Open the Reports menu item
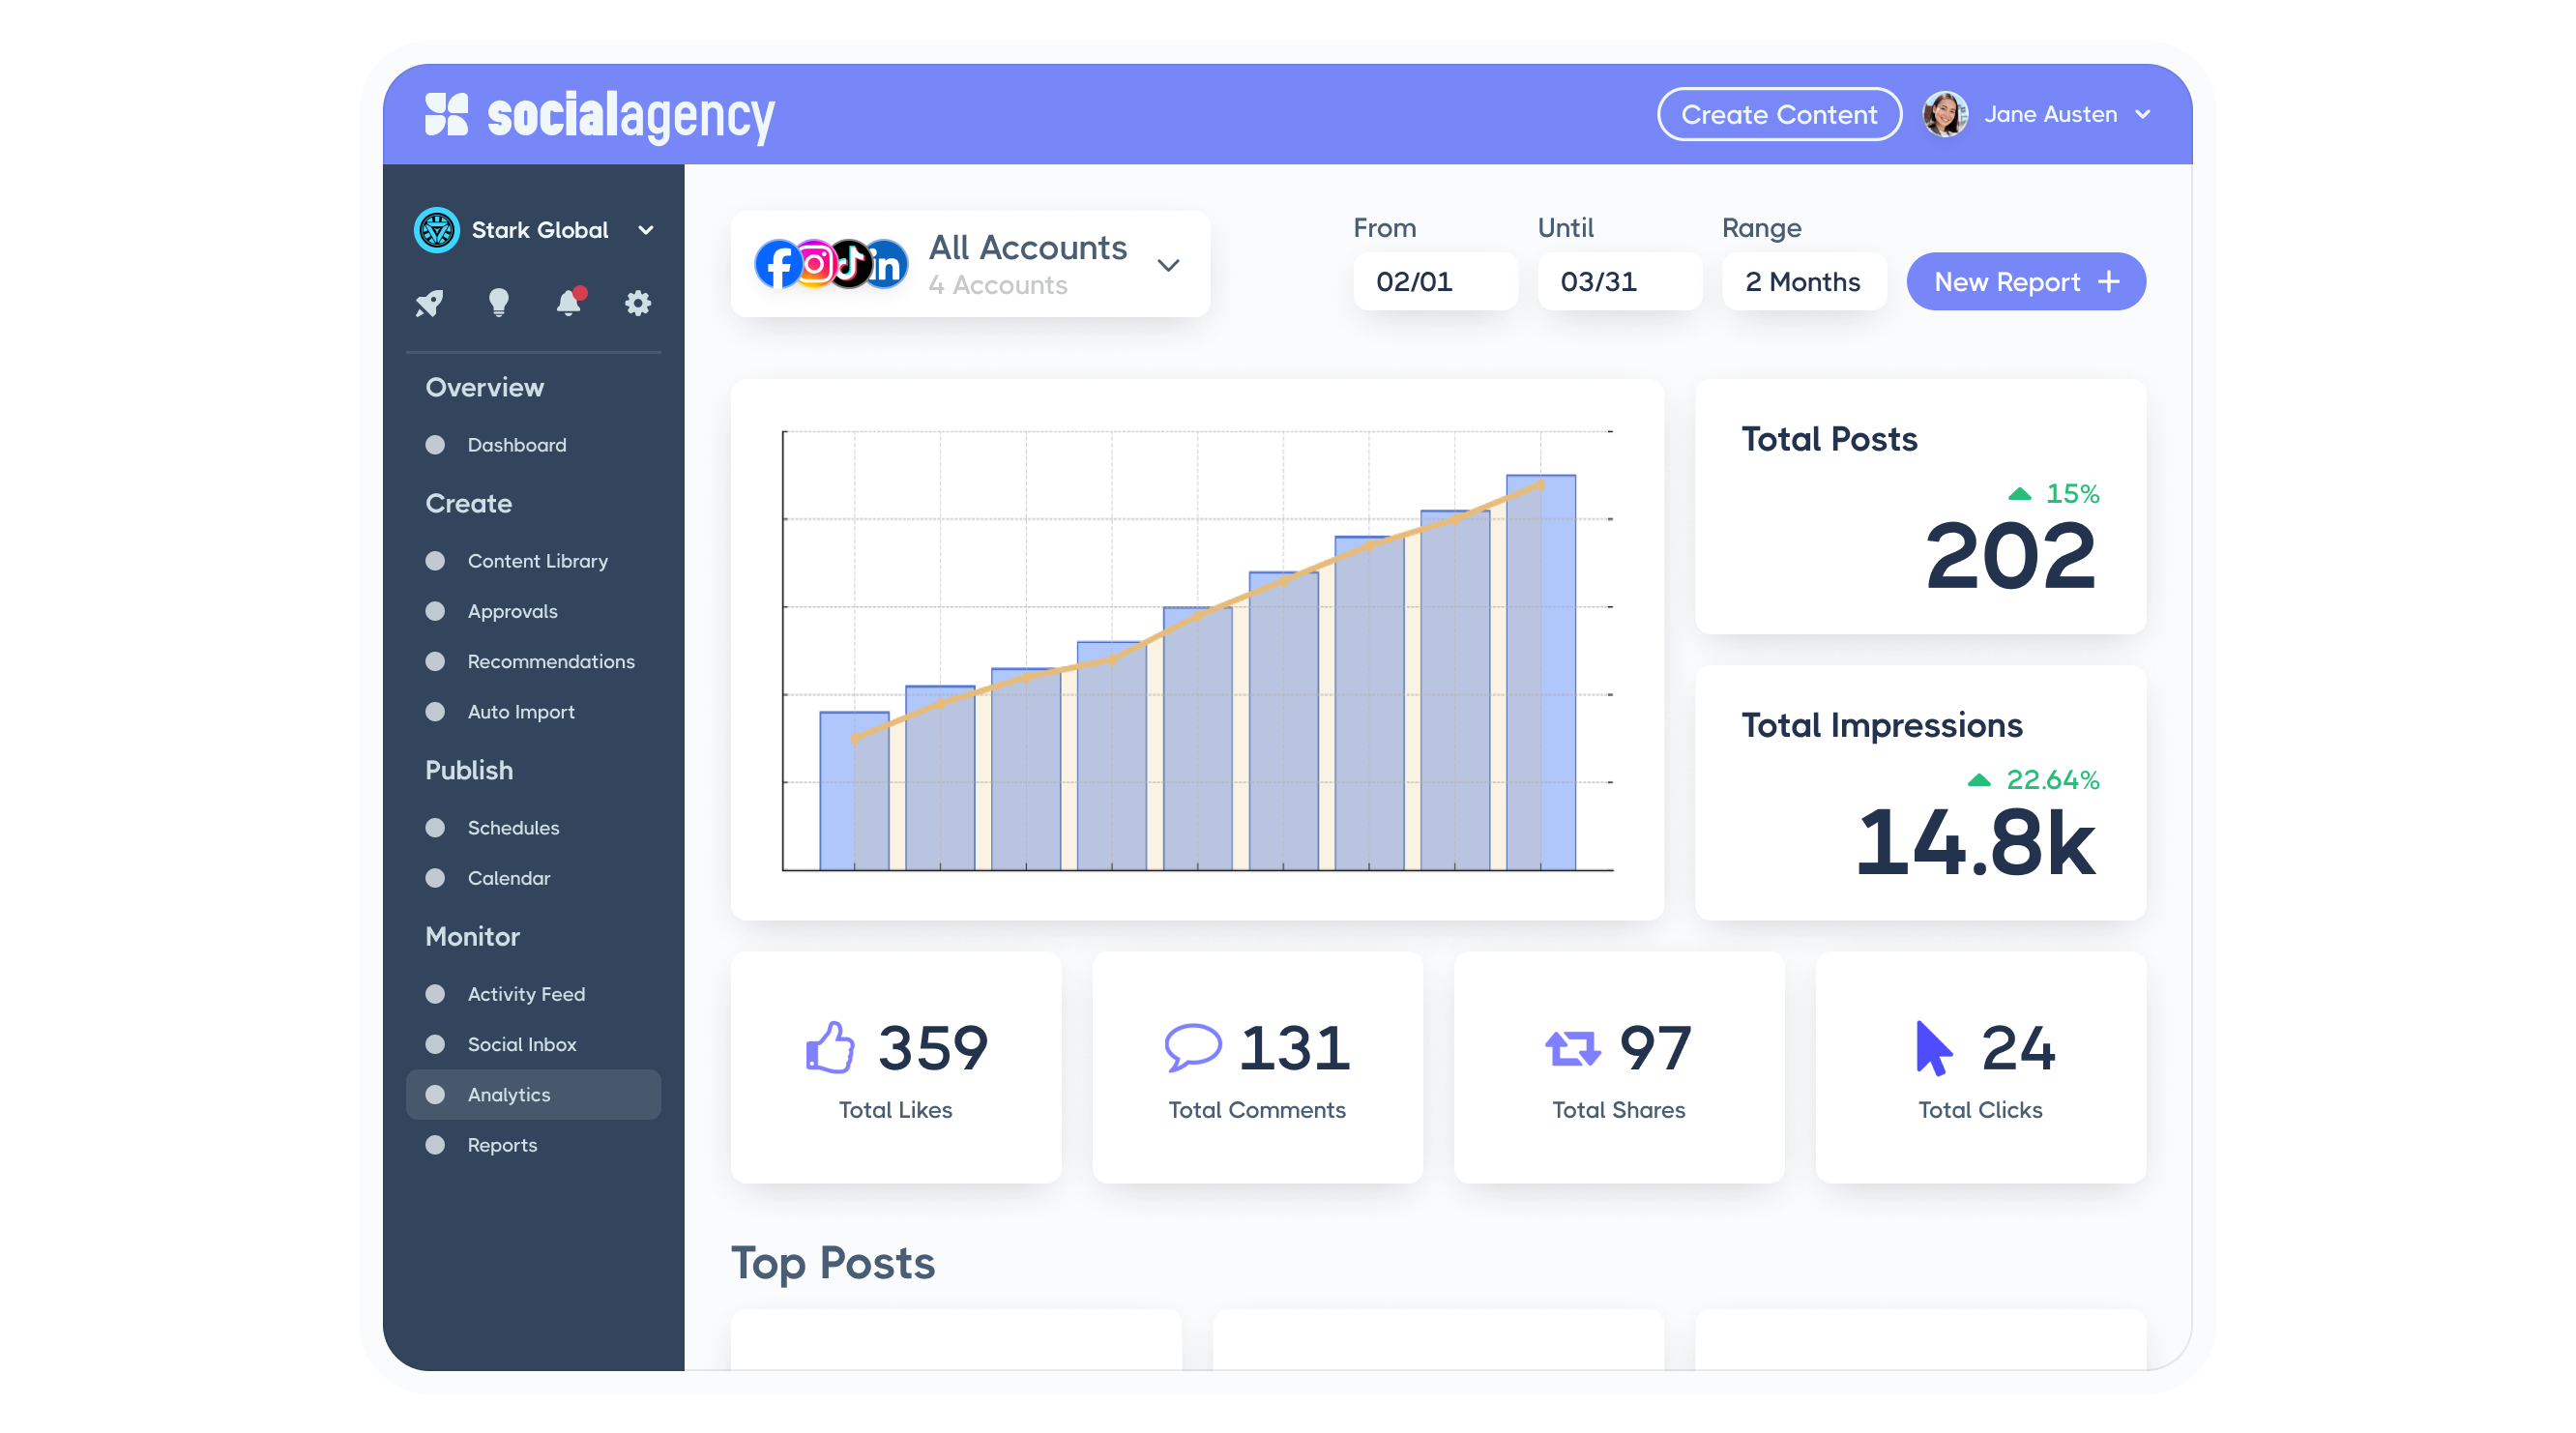 click(x=502, y=1145)
